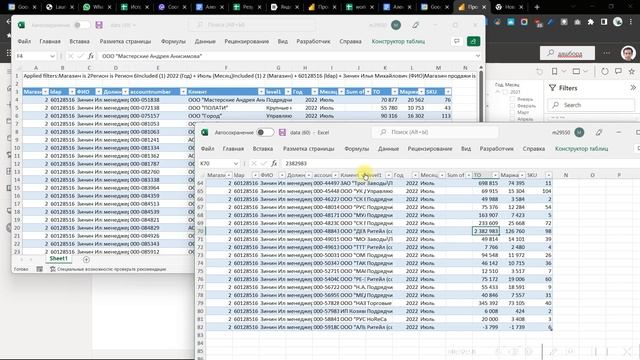Open Формулы tab in front Excel window

(356, 149)
